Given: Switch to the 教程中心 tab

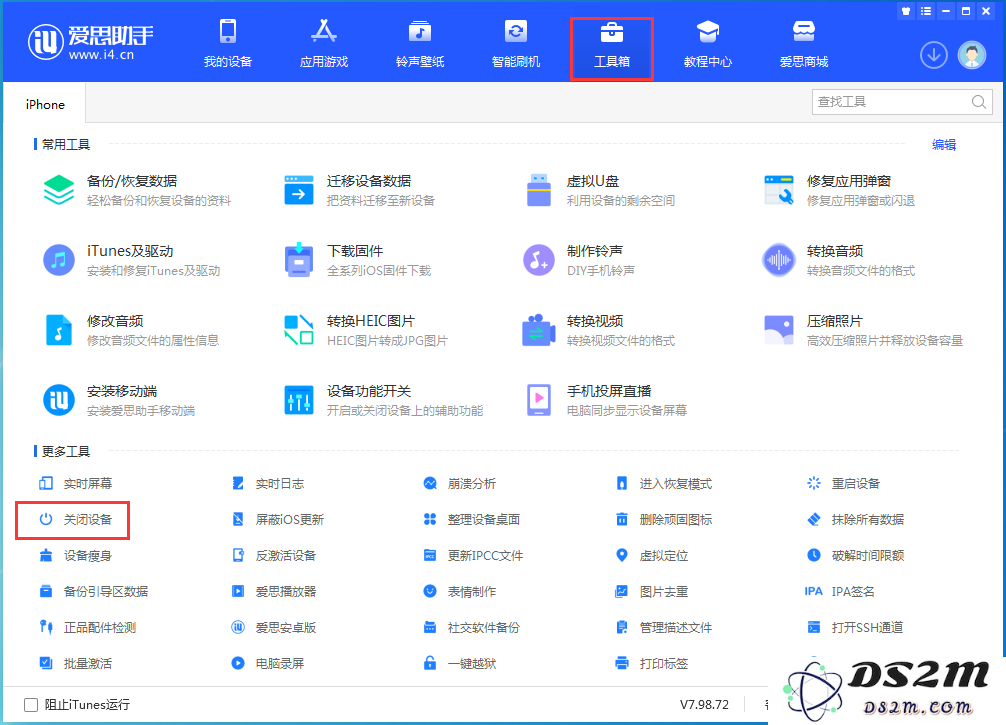Looking at the screenshot, I should coord(708,44).
